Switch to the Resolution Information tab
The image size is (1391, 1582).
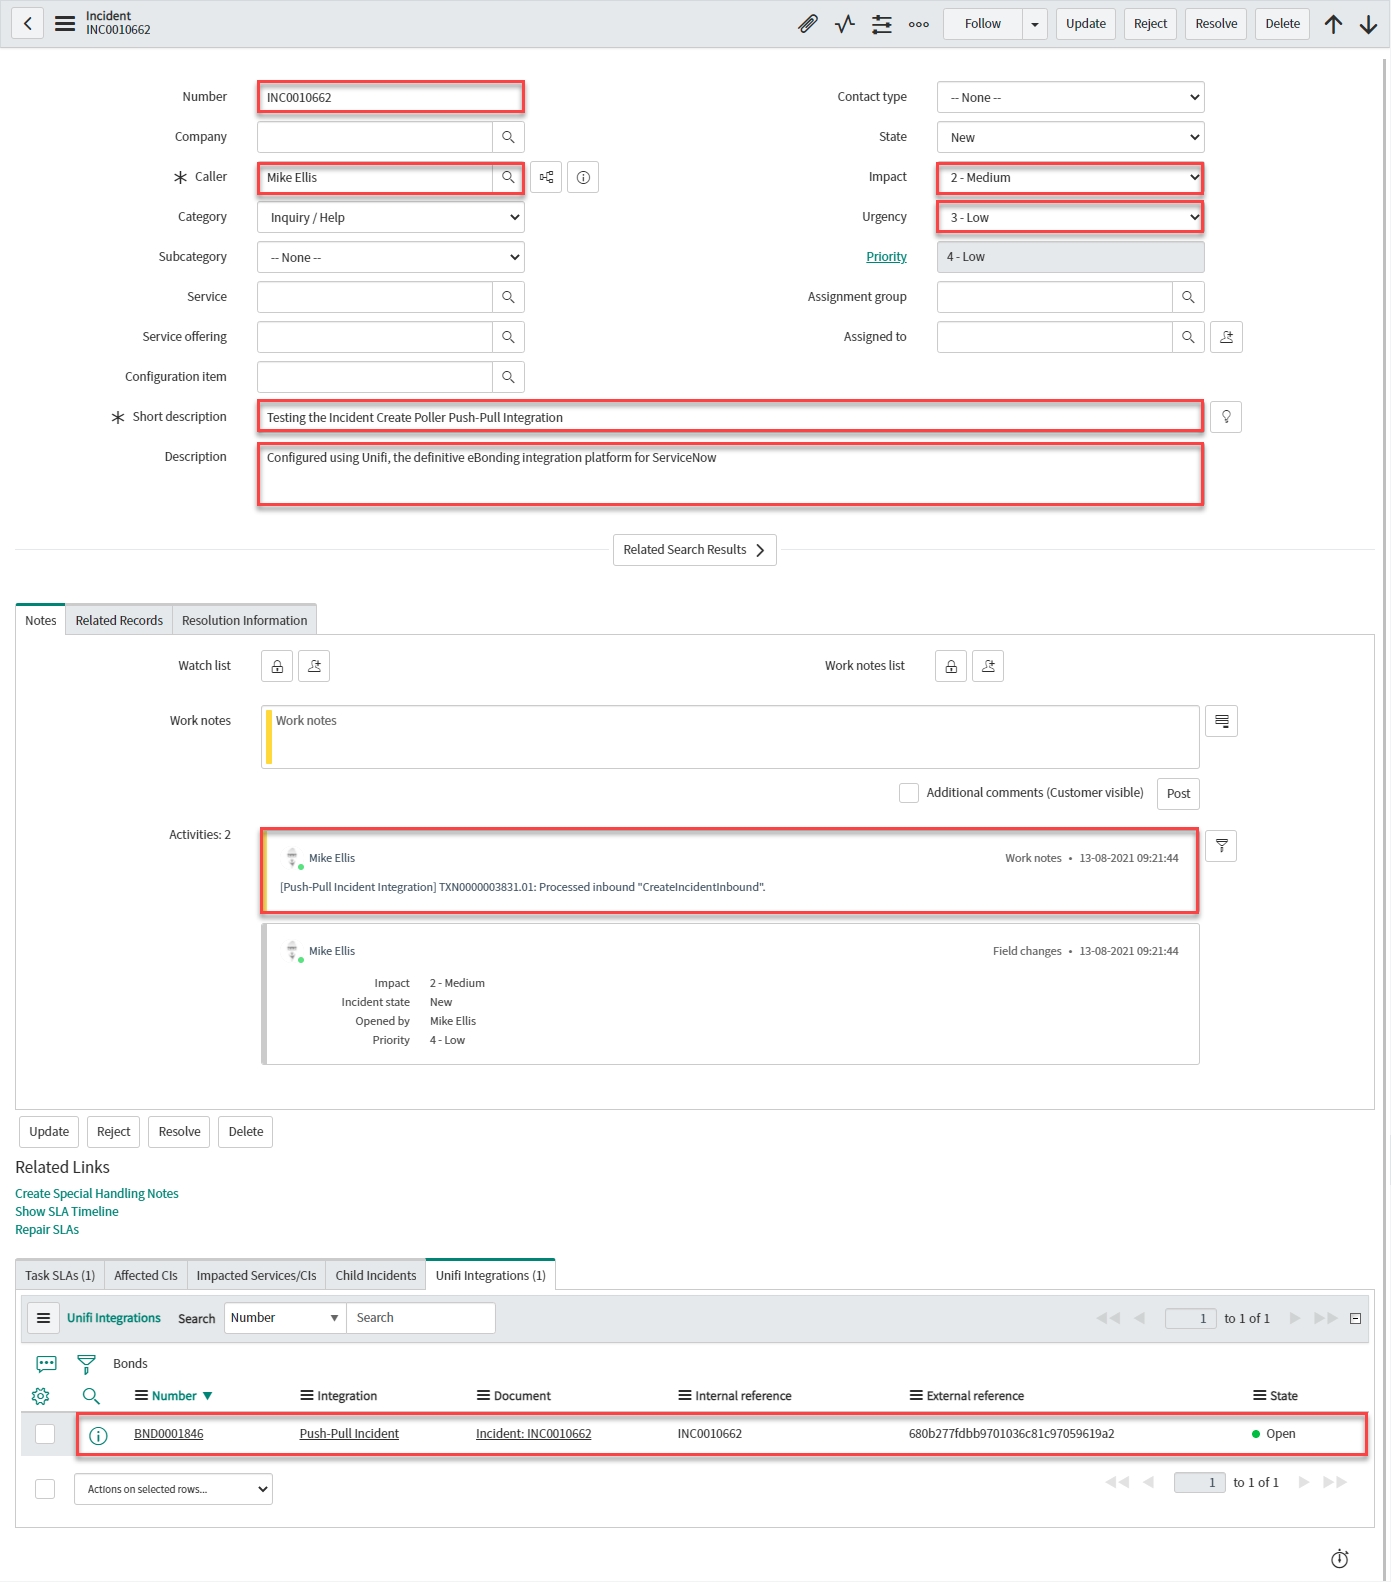[x=244, y=620]
